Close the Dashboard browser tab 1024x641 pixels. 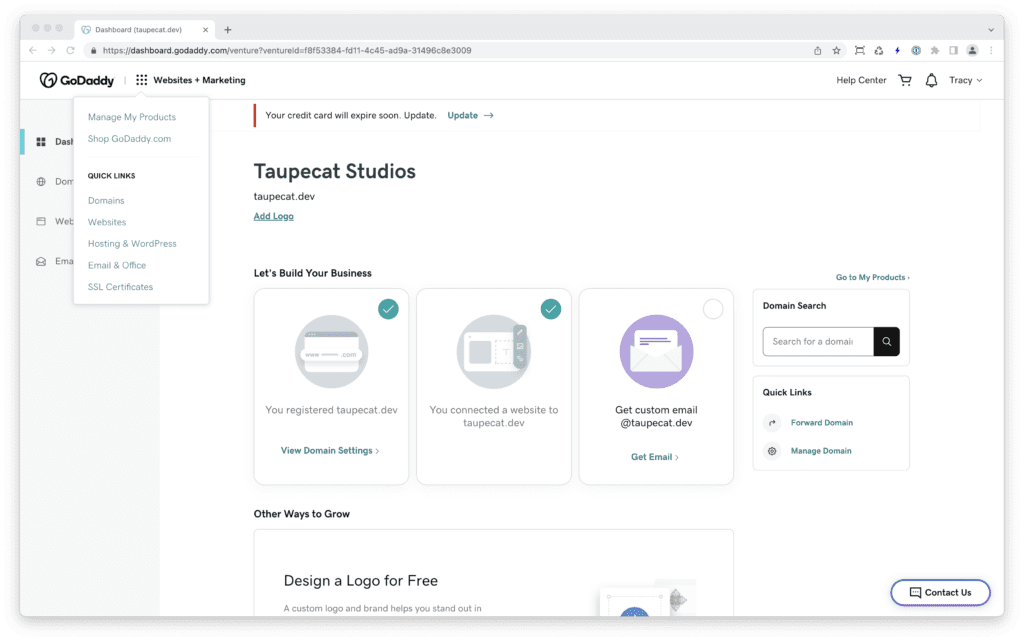click(x=205, y=29)
